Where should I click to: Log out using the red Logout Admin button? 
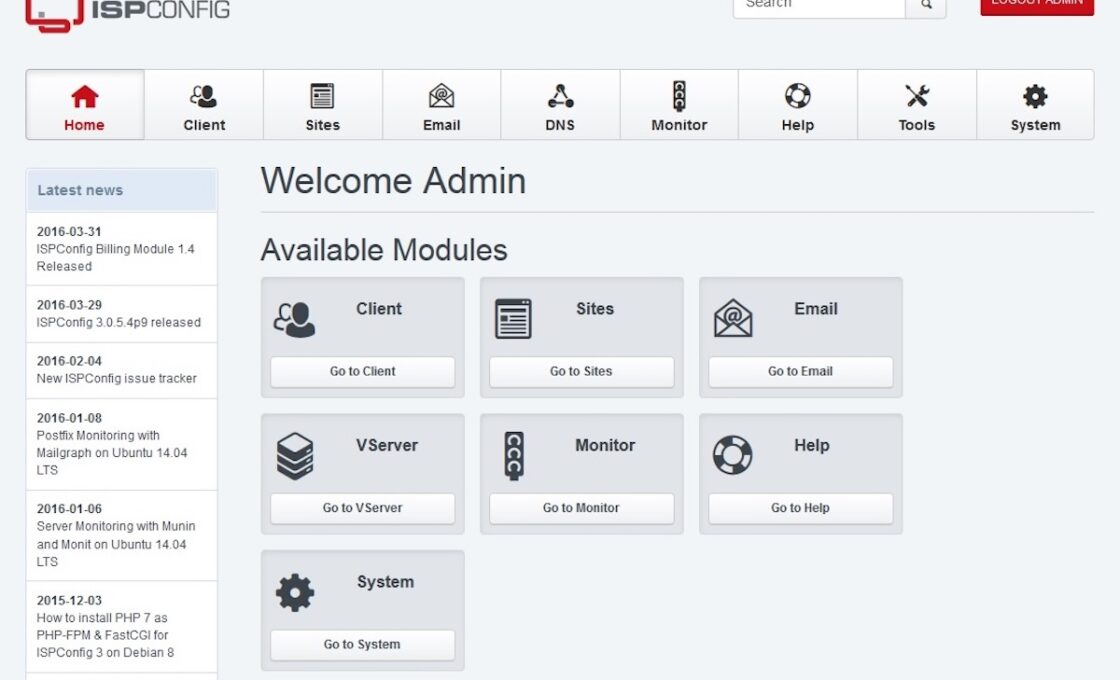[1036, 5]
